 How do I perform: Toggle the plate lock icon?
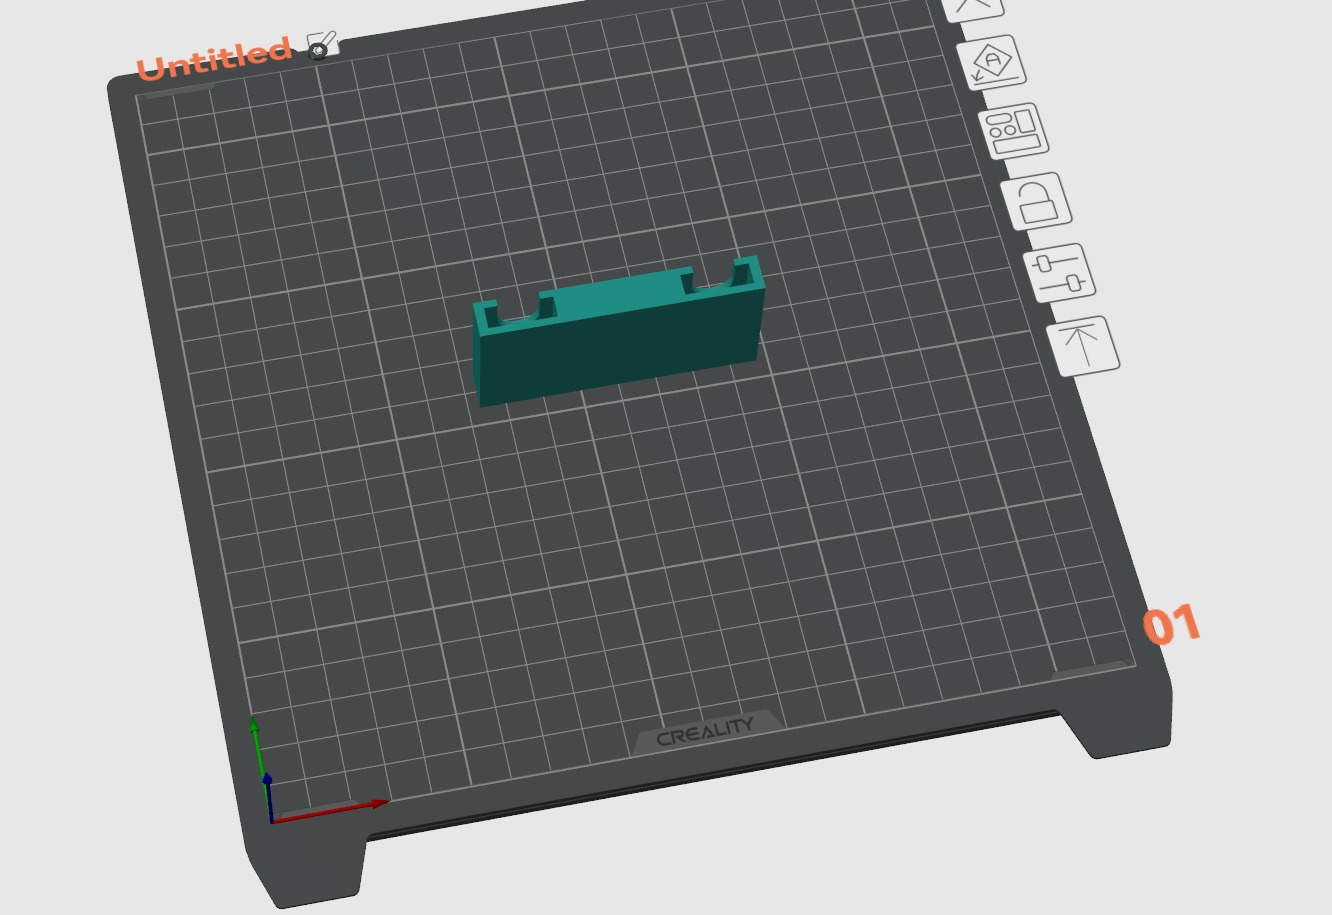click(1037, 200)
